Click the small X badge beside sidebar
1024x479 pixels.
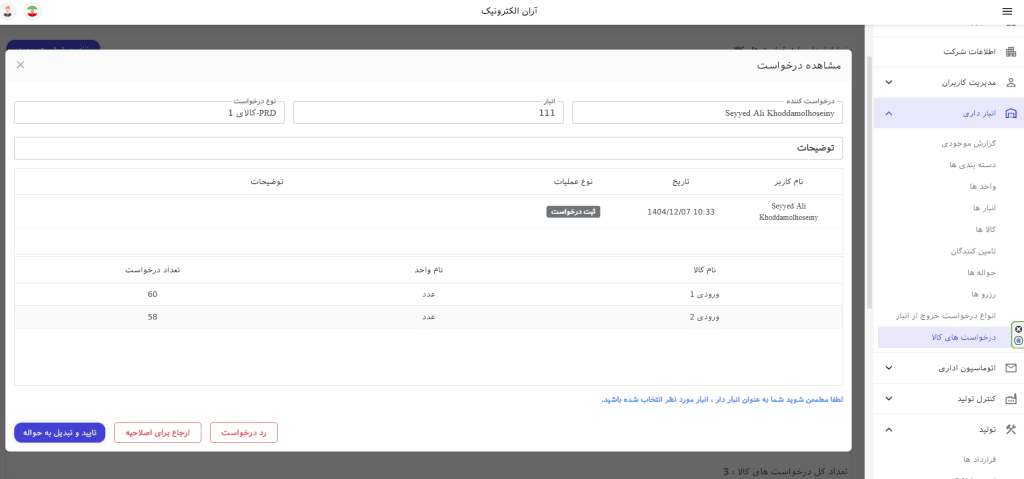coord(1019,329)
